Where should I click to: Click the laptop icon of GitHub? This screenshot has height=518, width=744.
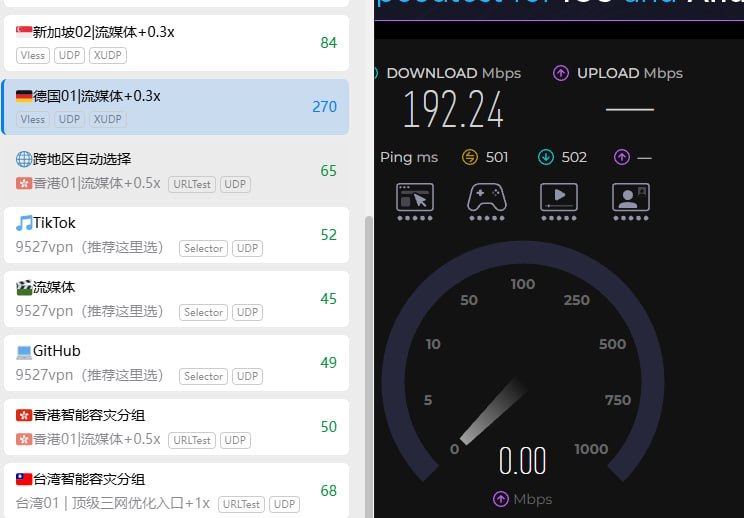(24, 352)
